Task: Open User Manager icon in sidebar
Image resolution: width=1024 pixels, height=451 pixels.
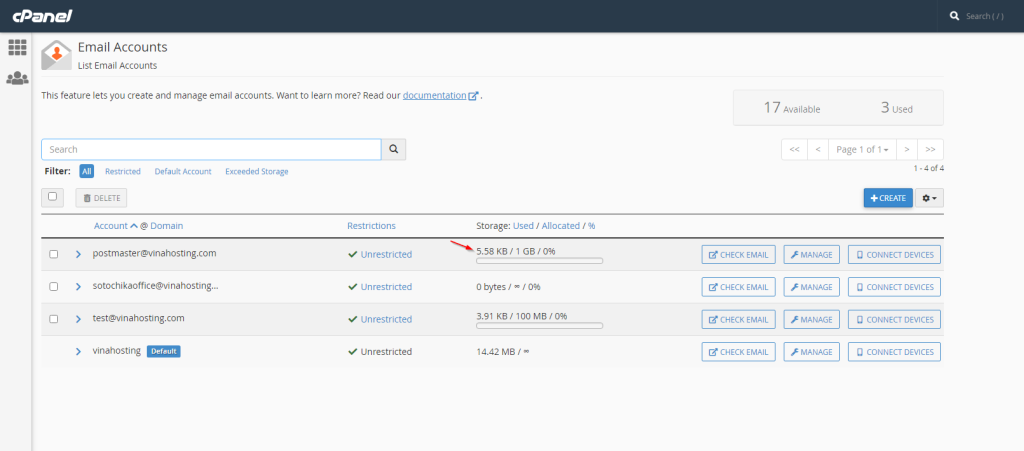Action: 17,78
